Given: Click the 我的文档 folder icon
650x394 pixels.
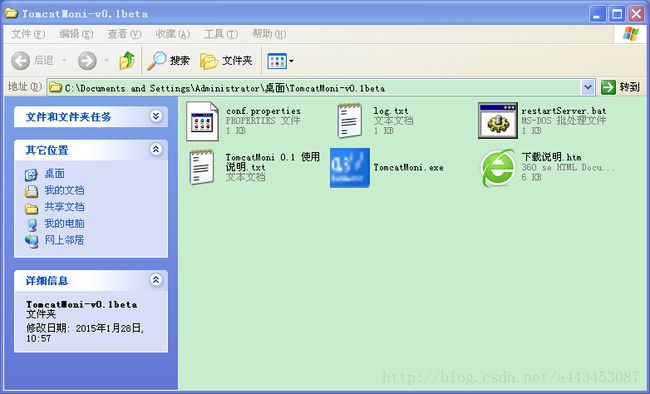Looking at the screenshot, I should click(x=32, y=191).
